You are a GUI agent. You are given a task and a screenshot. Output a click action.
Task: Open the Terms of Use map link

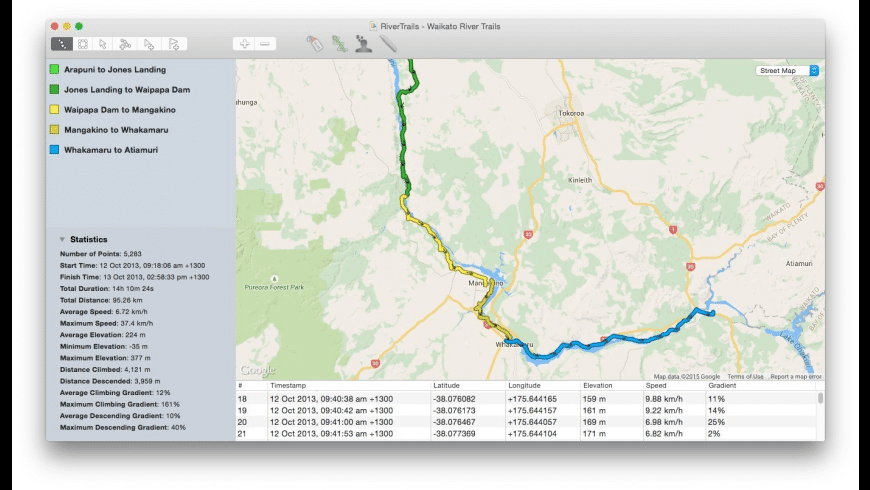pyautogui.click(x=745, y=376)
